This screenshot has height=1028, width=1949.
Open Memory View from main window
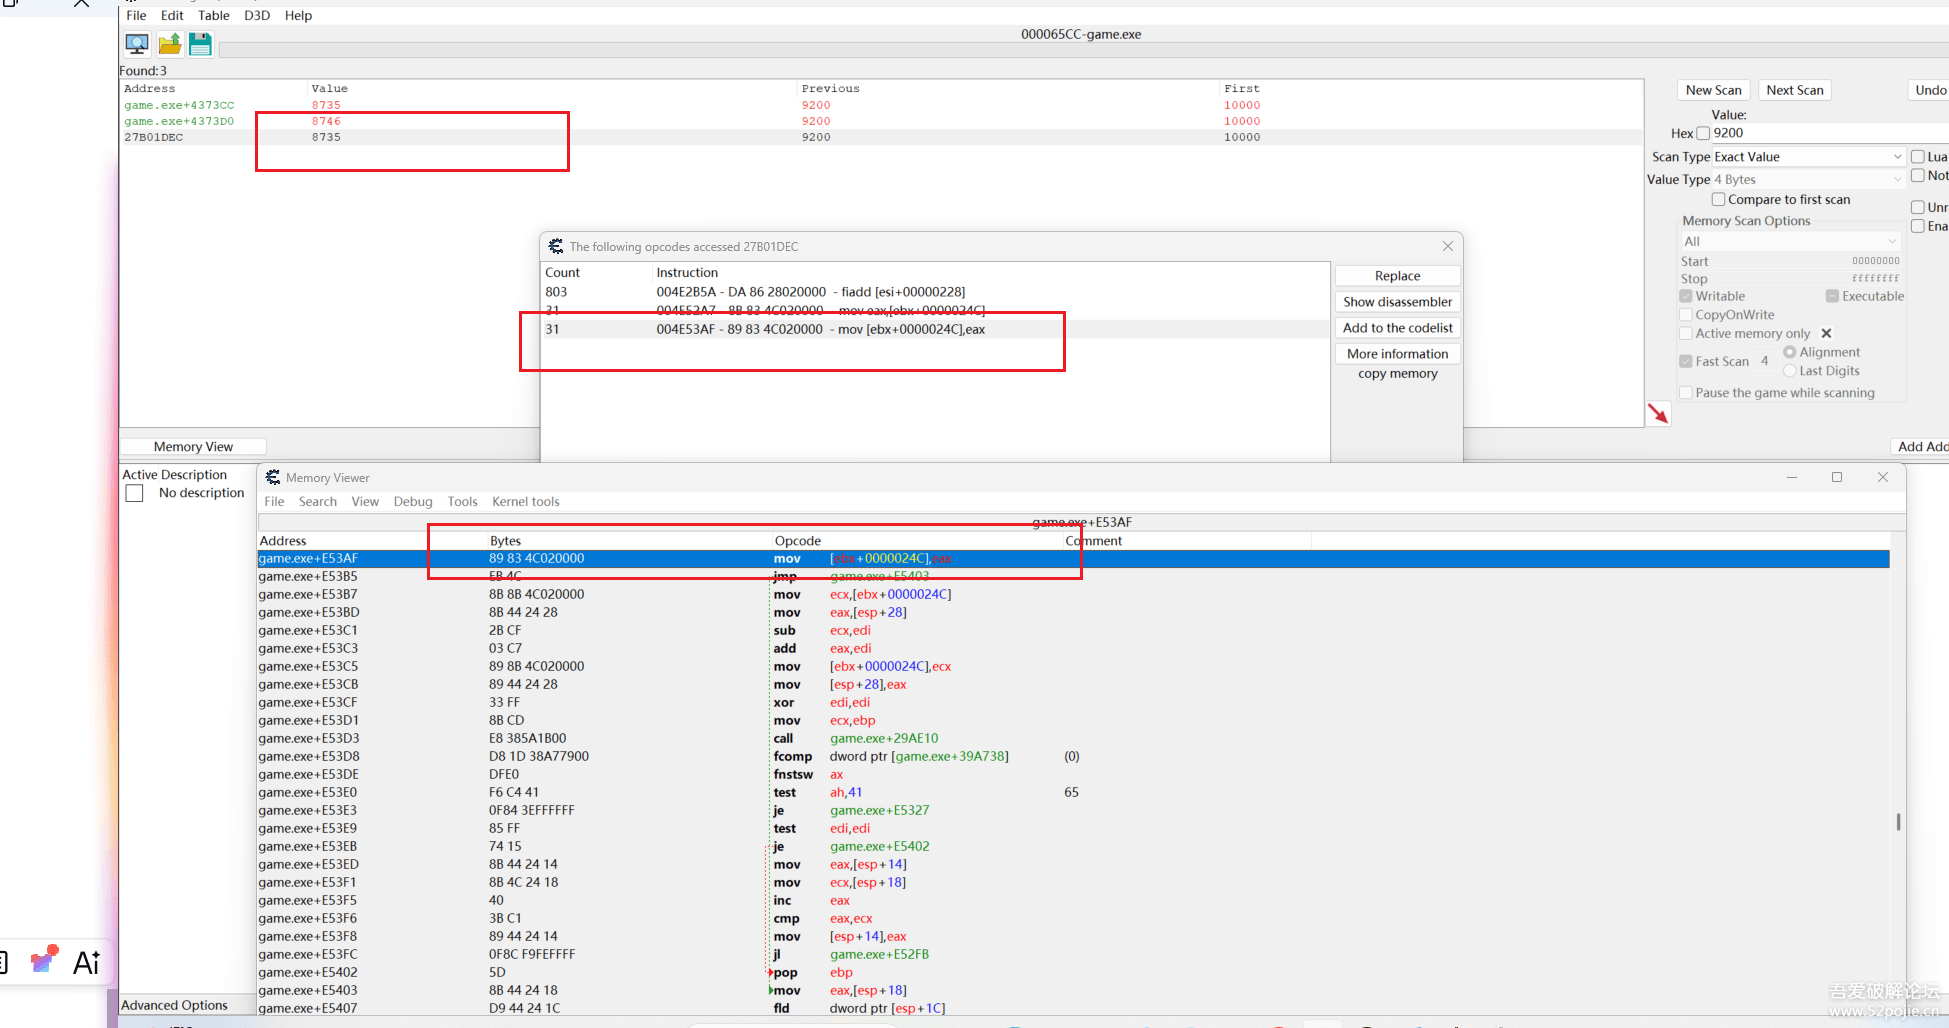coord(193,447)
